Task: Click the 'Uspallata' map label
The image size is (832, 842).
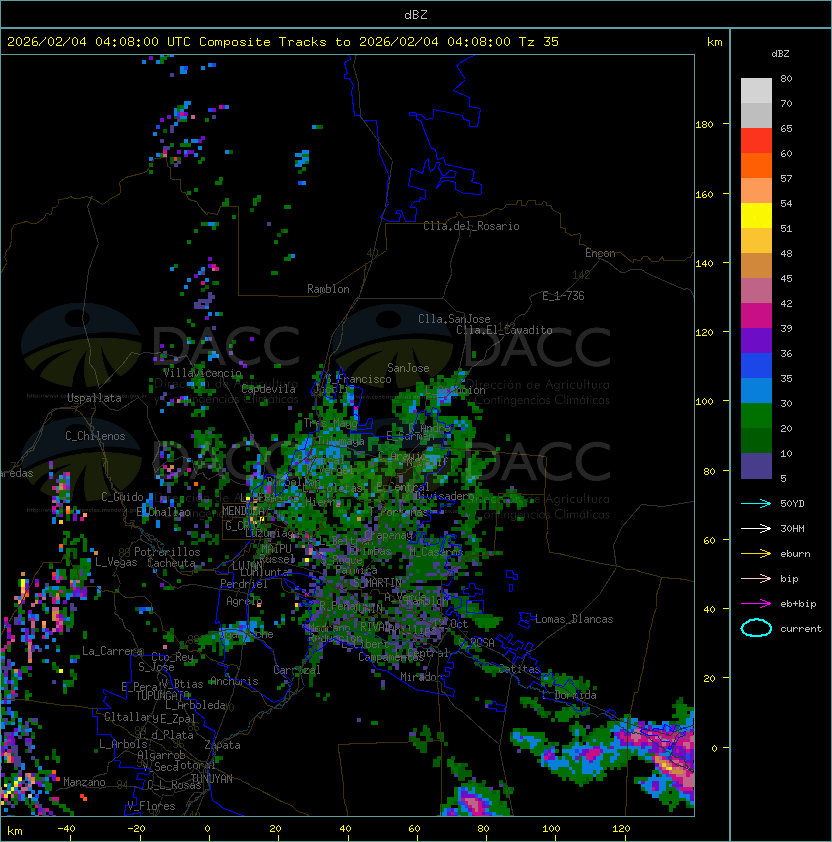Action: click(x=95, y=398)
